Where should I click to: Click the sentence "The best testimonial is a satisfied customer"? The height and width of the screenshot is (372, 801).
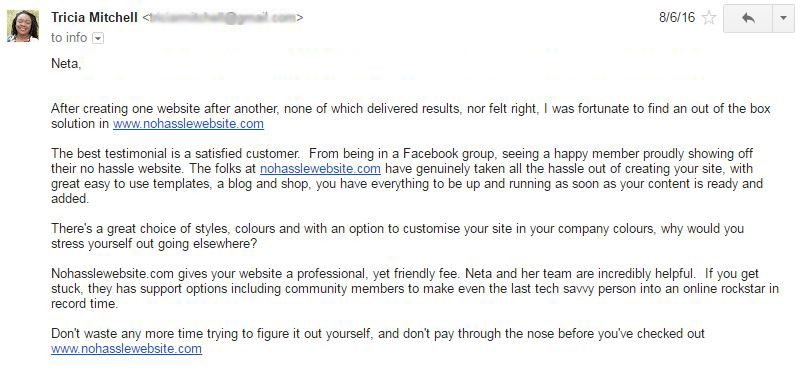(175, 154)
